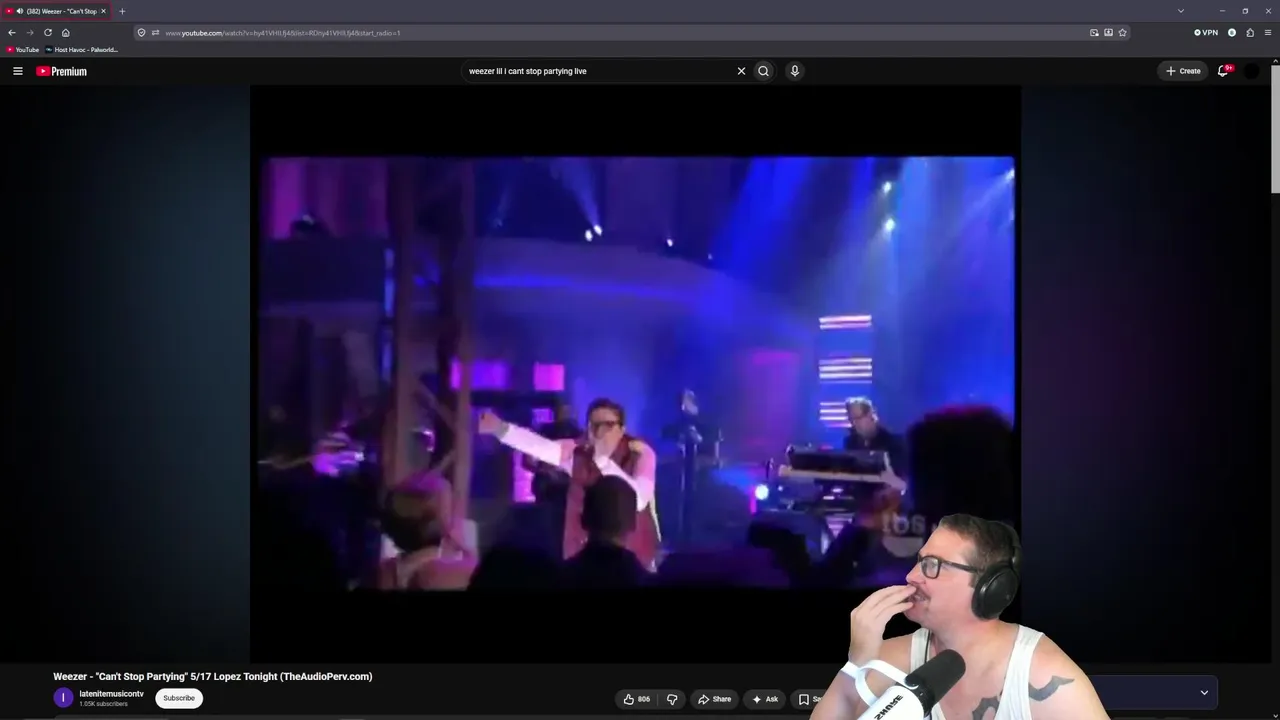Toggle the browser VPN button
The image size is (1280, 720).
tap(1206, 33)
